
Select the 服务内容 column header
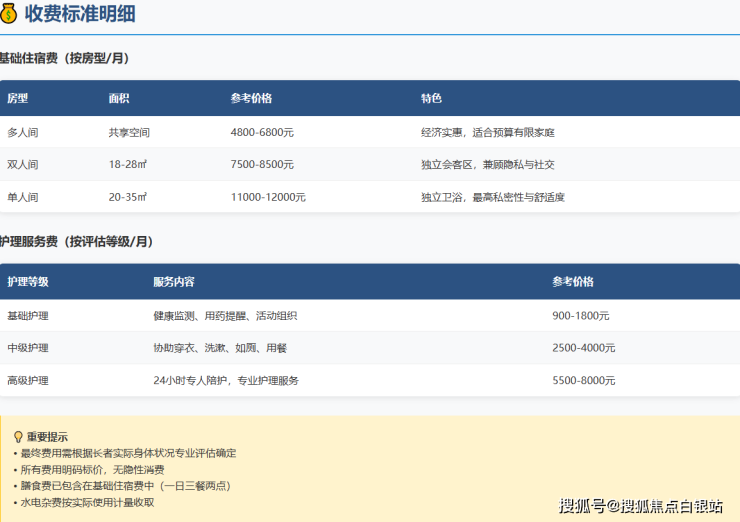pos(174,282)
